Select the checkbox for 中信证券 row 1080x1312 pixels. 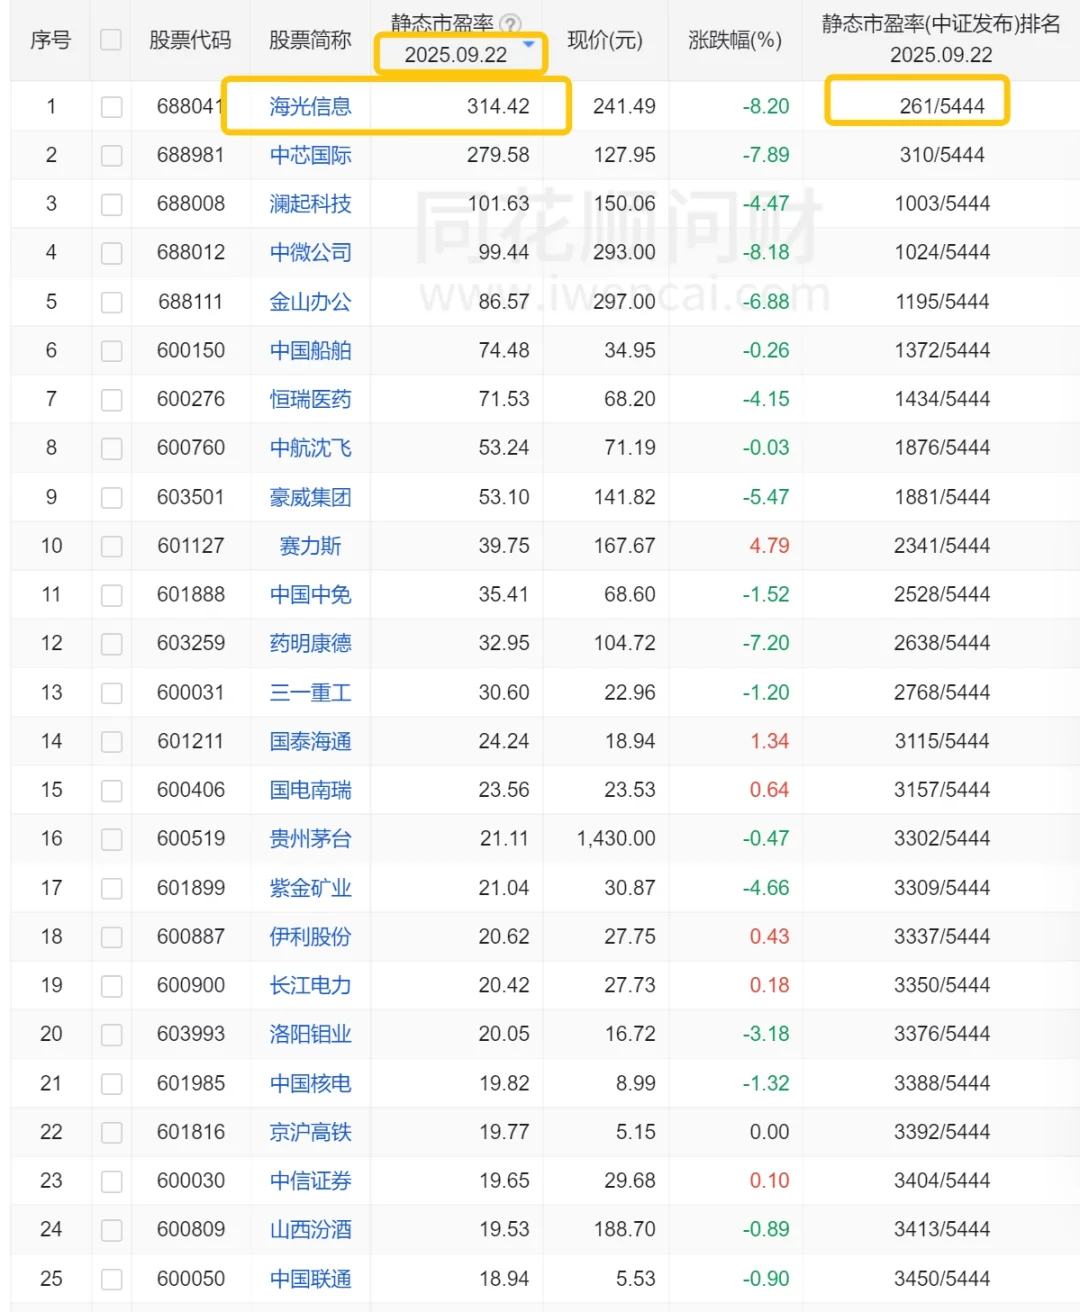111,1181
